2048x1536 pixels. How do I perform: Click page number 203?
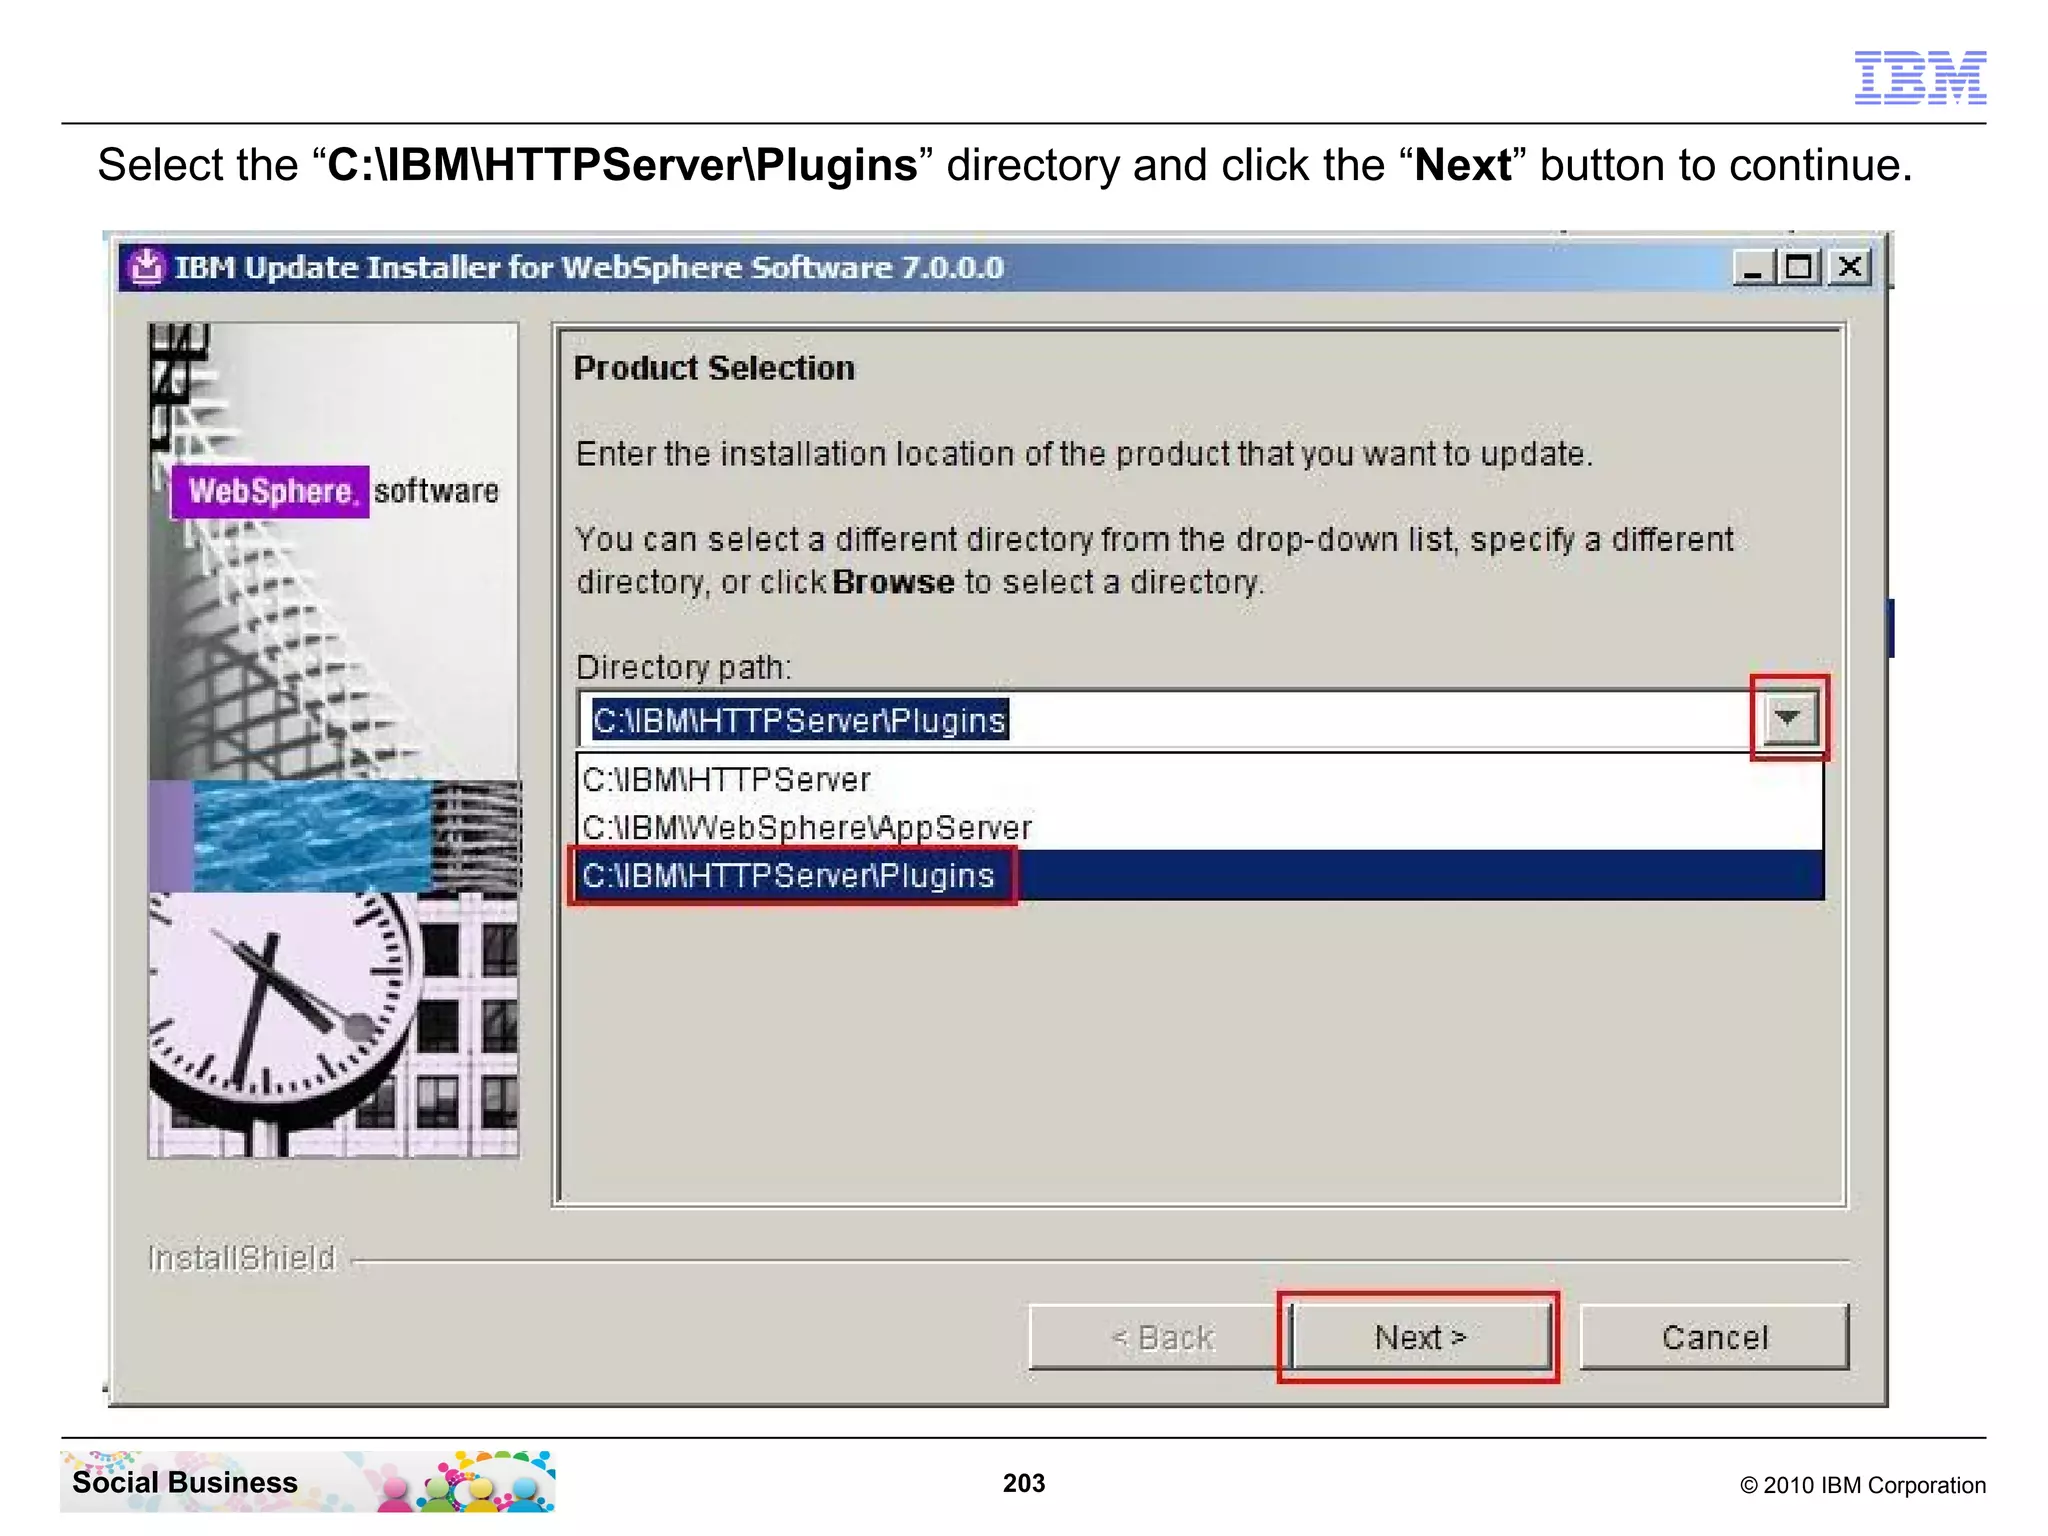(1024, 1483)
